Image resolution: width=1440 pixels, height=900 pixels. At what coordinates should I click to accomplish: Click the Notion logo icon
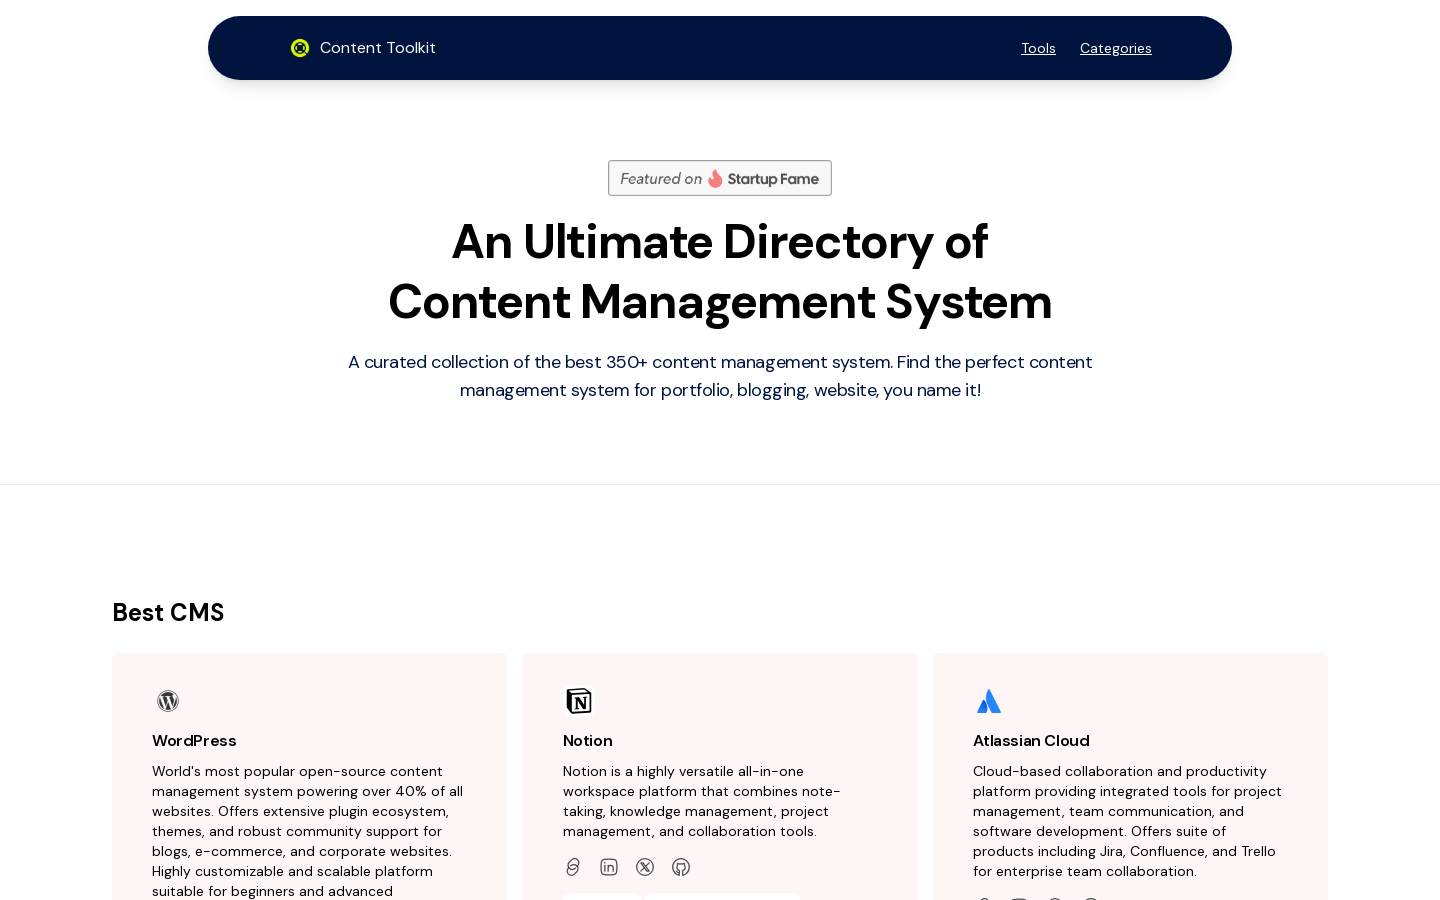point(579,701)
